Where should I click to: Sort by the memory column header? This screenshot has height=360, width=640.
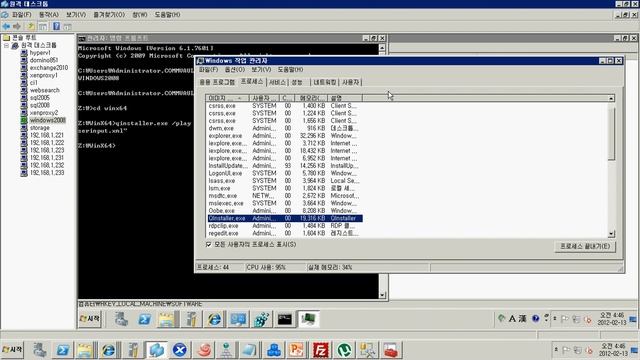(x=310, y=98)
